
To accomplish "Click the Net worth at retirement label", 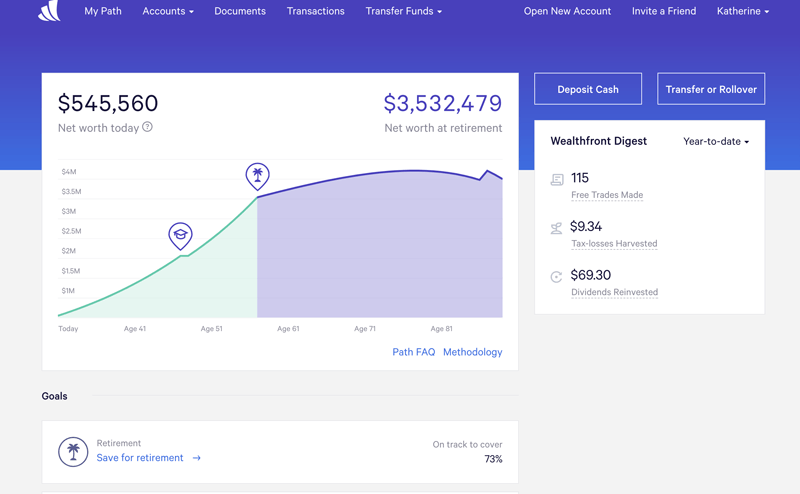I will click(x=443, y=128).
